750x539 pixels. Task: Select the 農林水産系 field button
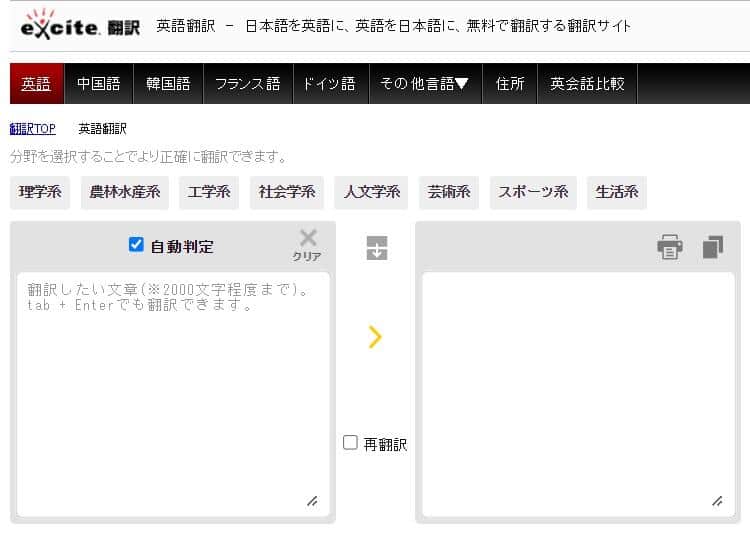(x=125, y=192)
